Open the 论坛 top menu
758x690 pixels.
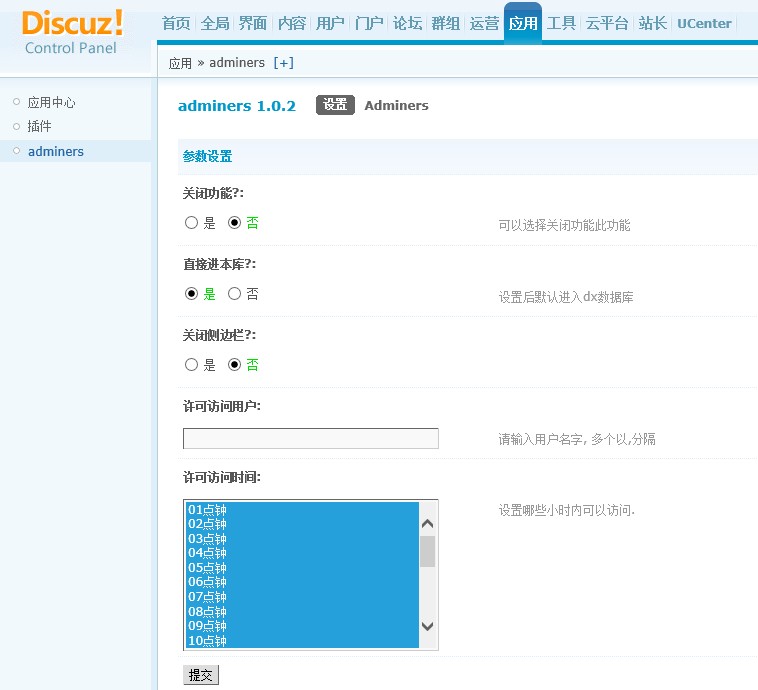[x=407, y=23]
